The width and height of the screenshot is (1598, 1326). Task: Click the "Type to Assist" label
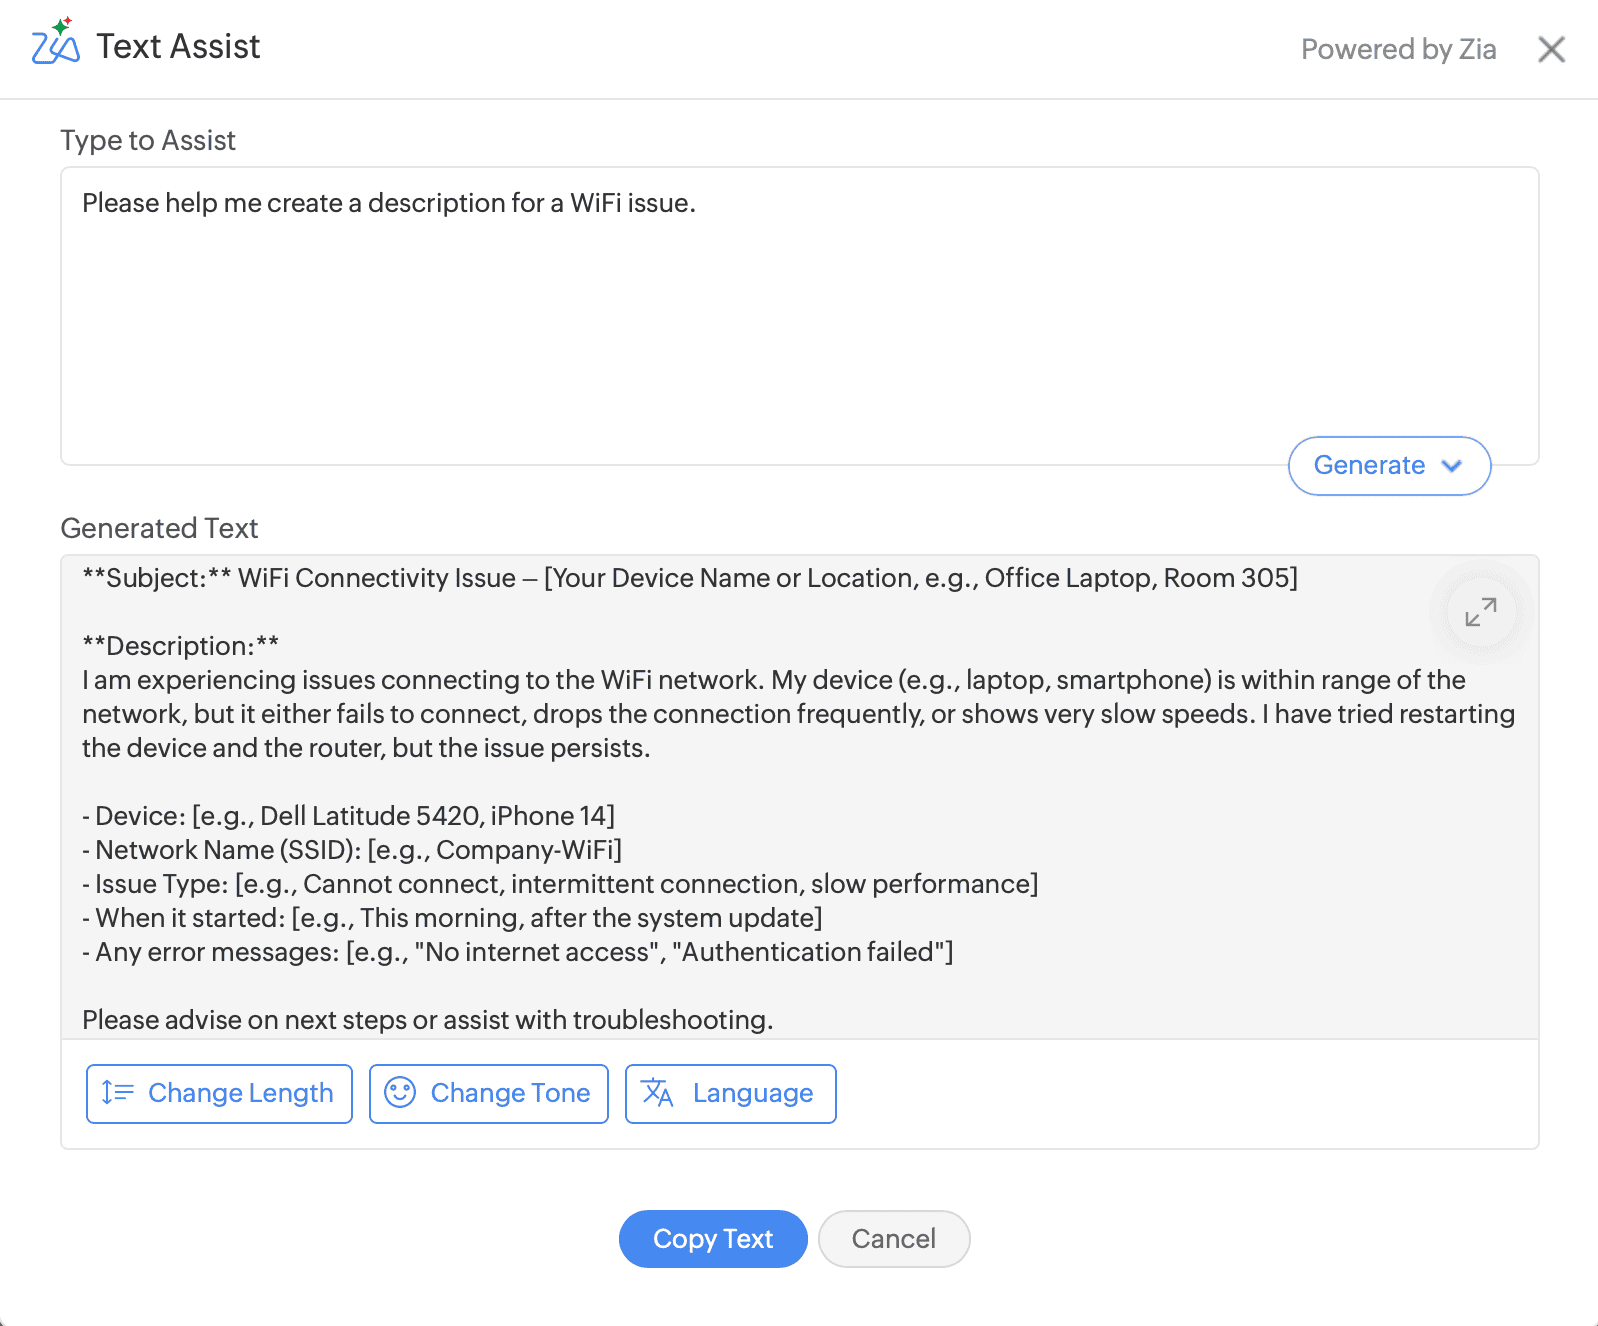click(148, 141)
